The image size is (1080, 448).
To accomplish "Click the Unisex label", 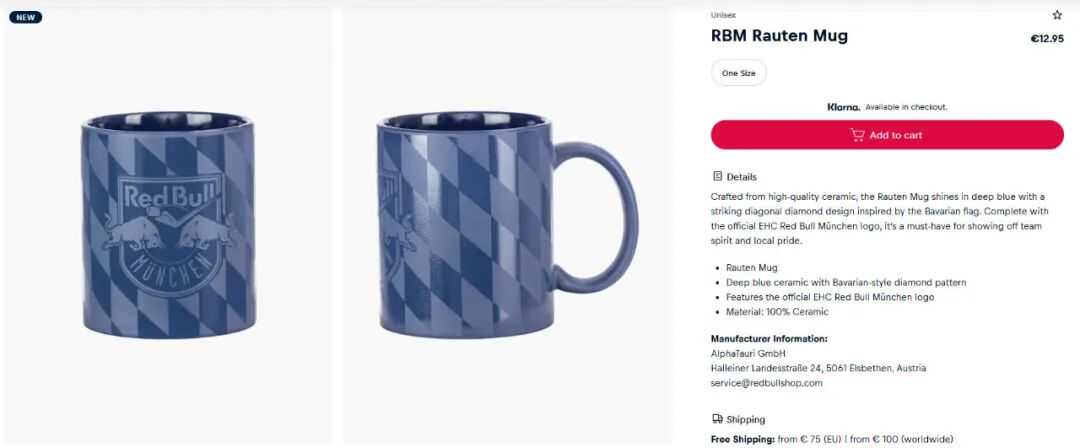I will pos(723,15).
